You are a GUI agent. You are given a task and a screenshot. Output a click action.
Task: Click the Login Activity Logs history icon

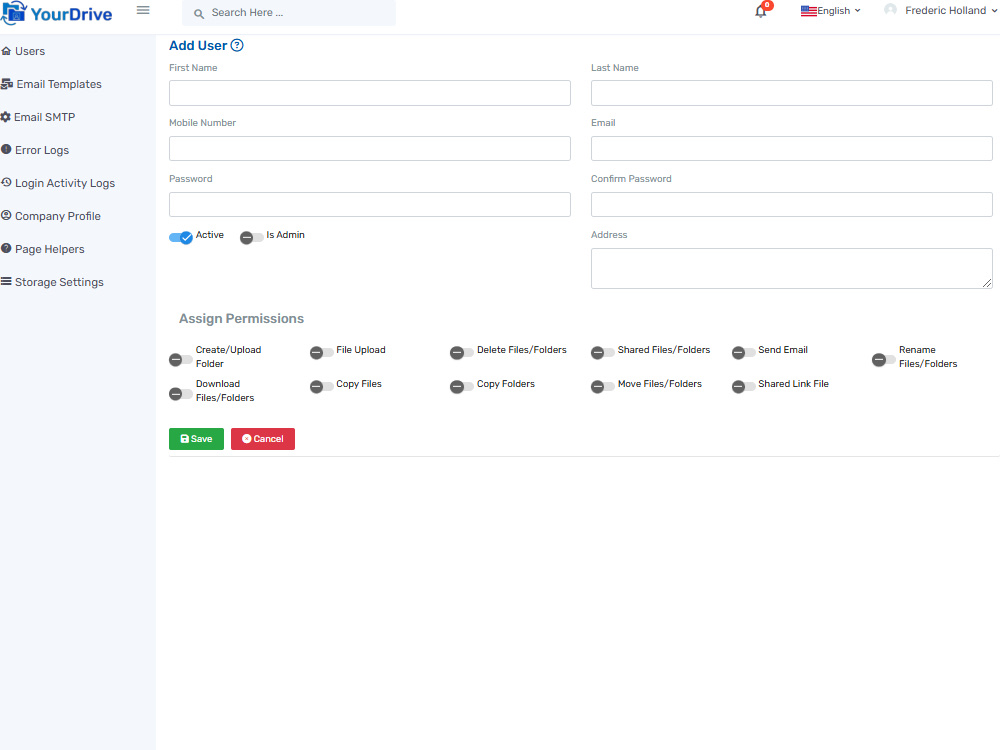6,182
